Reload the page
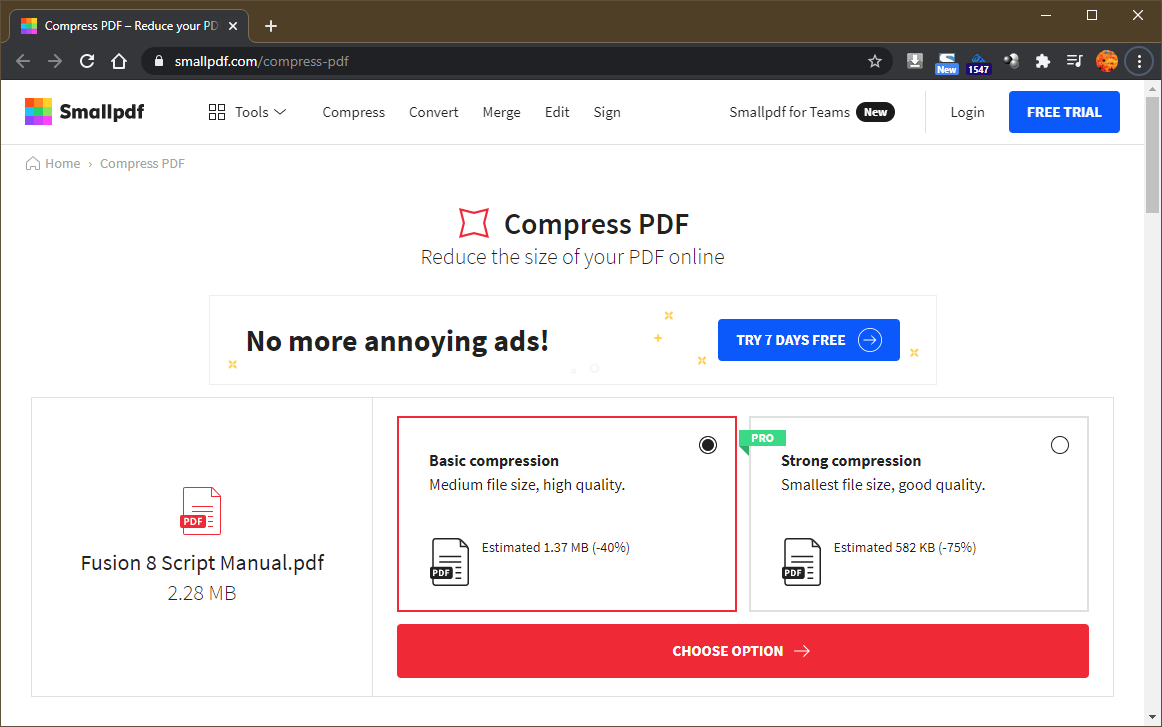The height and width of the screenshot is (727, 1162). 87,62
